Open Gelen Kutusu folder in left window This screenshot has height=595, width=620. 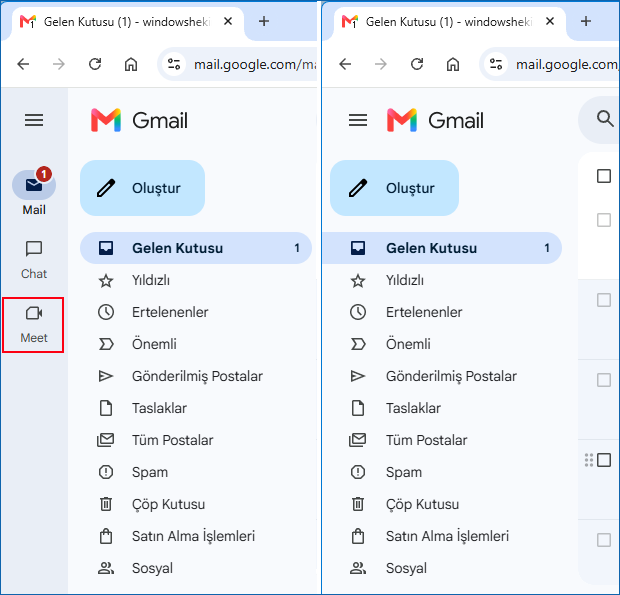click(196, 248)
